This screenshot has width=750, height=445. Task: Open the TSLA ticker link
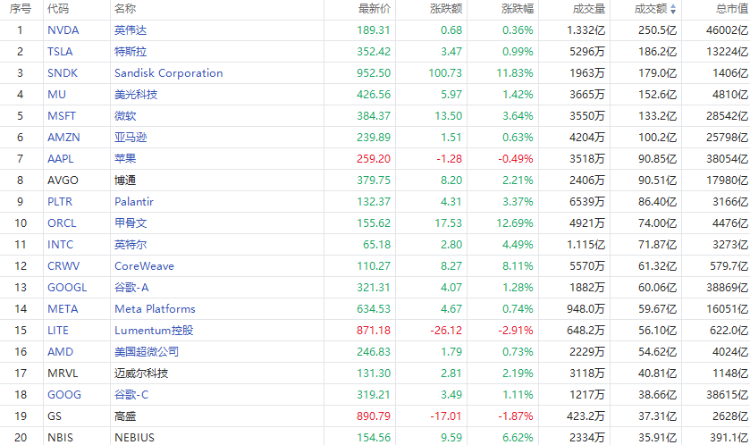tap(60, 52)
